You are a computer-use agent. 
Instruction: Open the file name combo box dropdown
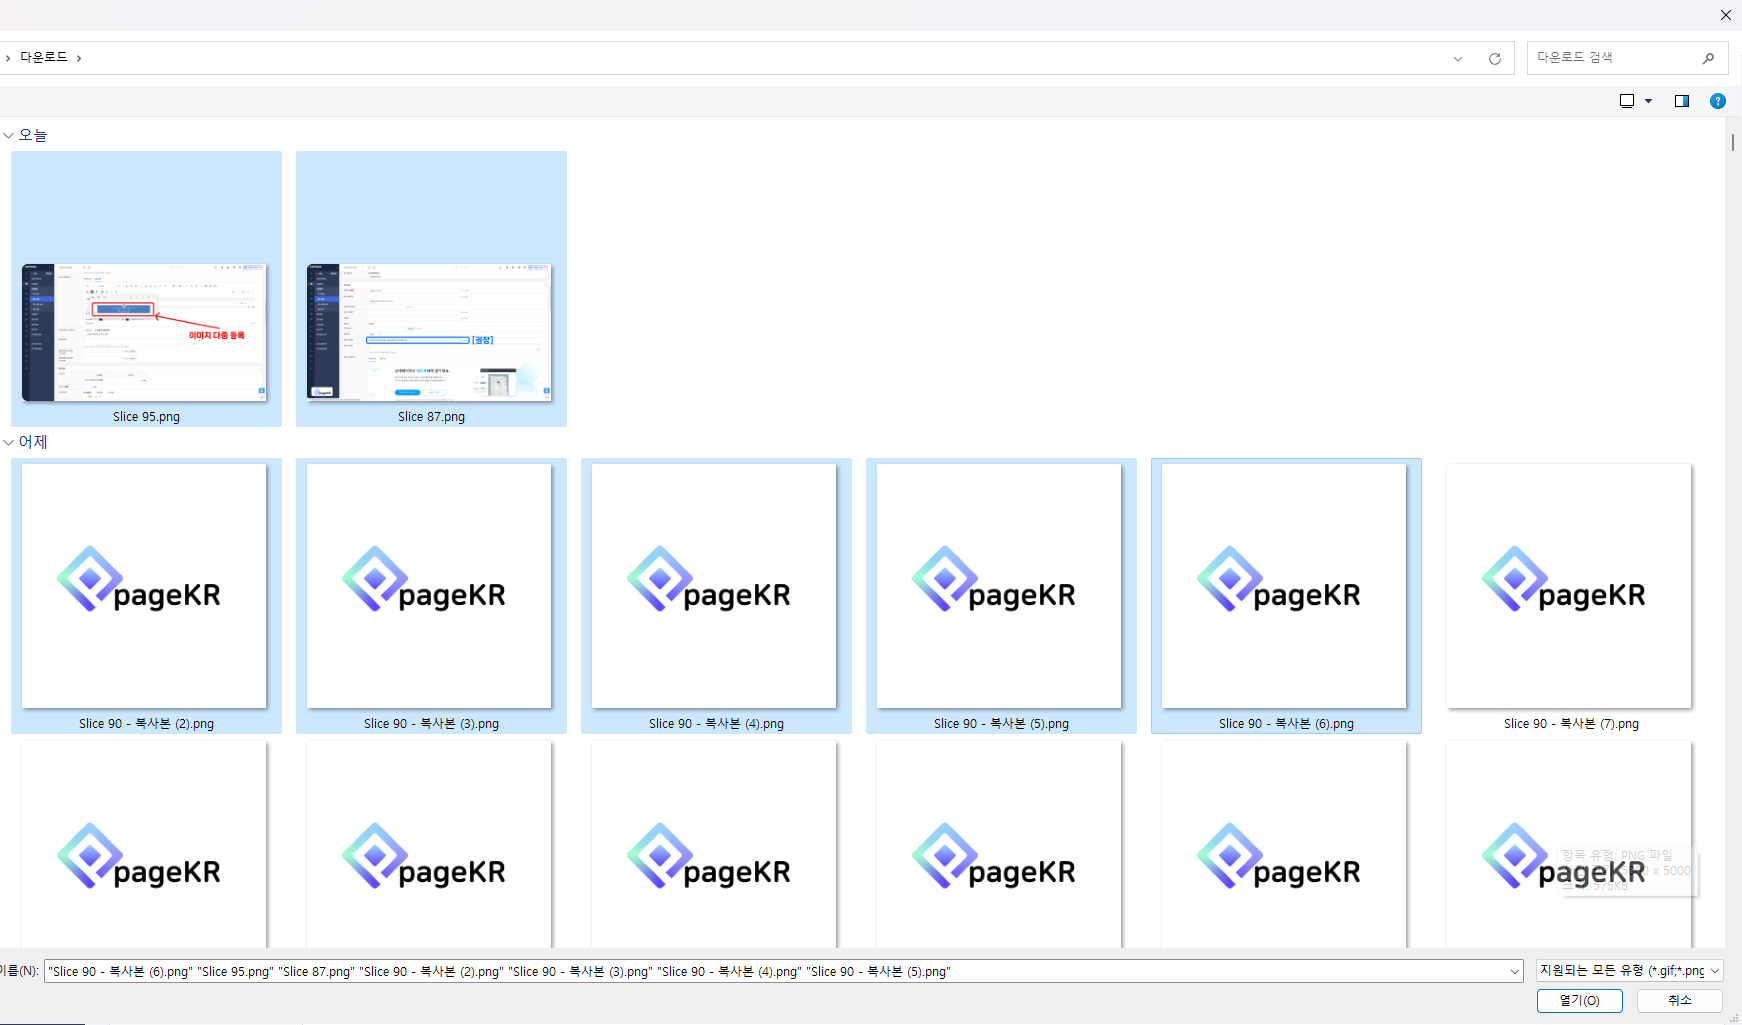click(x=1515, y=971)
